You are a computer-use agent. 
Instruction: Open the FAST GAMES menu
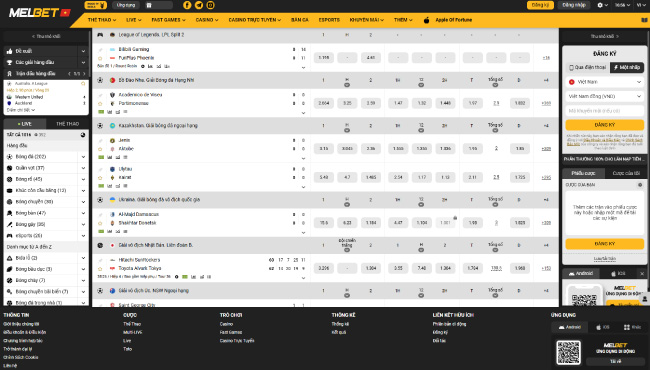[x=168, y=20]
